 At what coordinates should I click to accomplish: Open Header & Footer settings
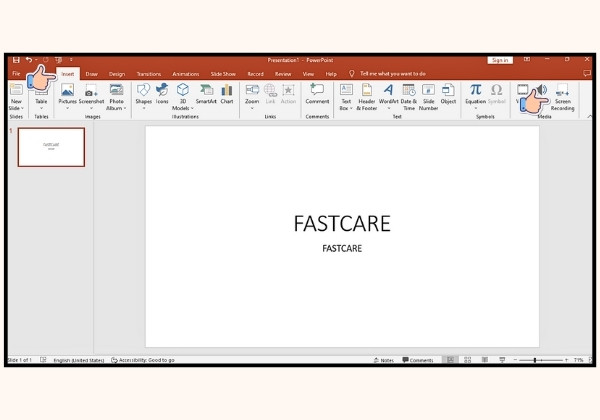point(367,97)
